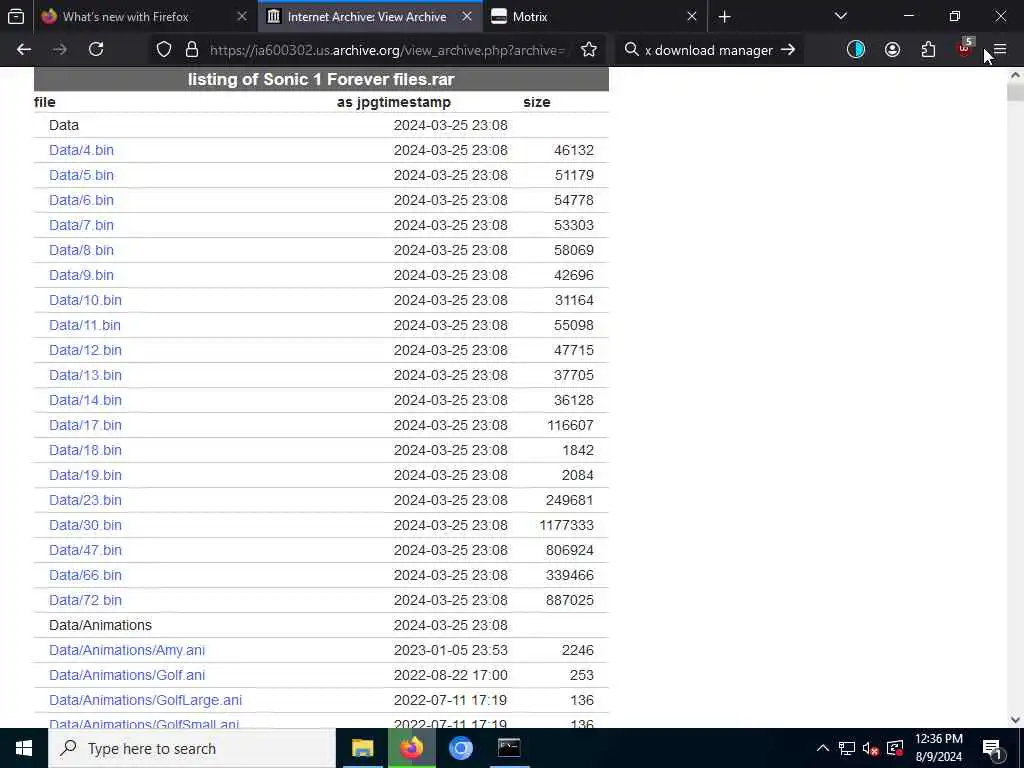
Task: Open the Data/18.bin file link
Action: [86, 451]
